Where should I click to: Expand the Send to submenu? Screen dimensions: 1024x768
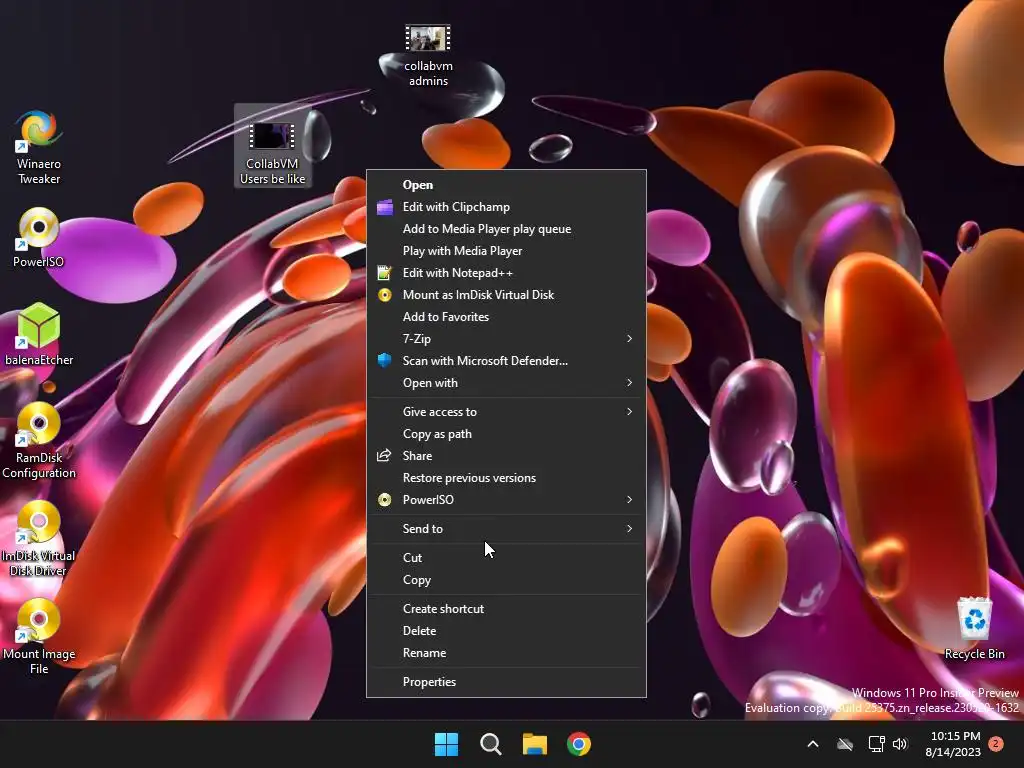click(x=506, y=529)
